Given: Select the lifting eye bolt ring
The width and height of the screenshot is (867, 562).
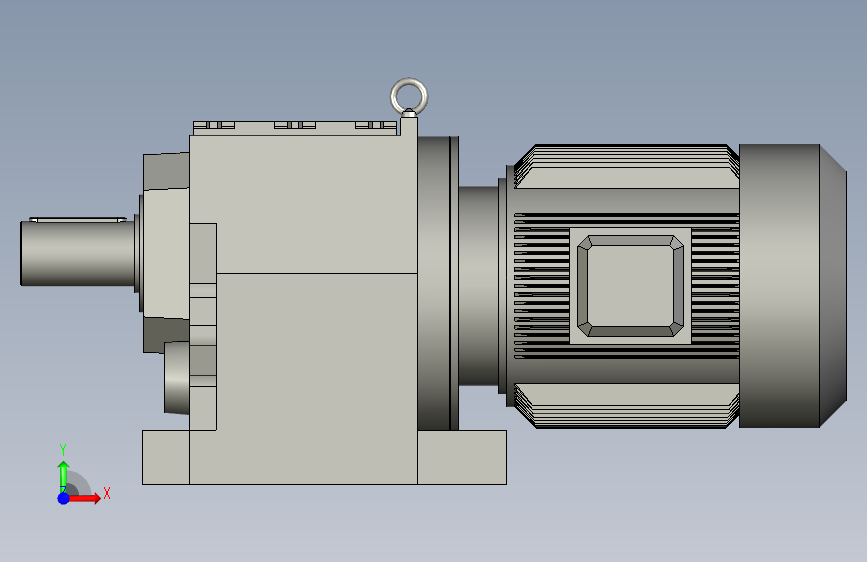Looking at the screenshot, I should 409,97.
